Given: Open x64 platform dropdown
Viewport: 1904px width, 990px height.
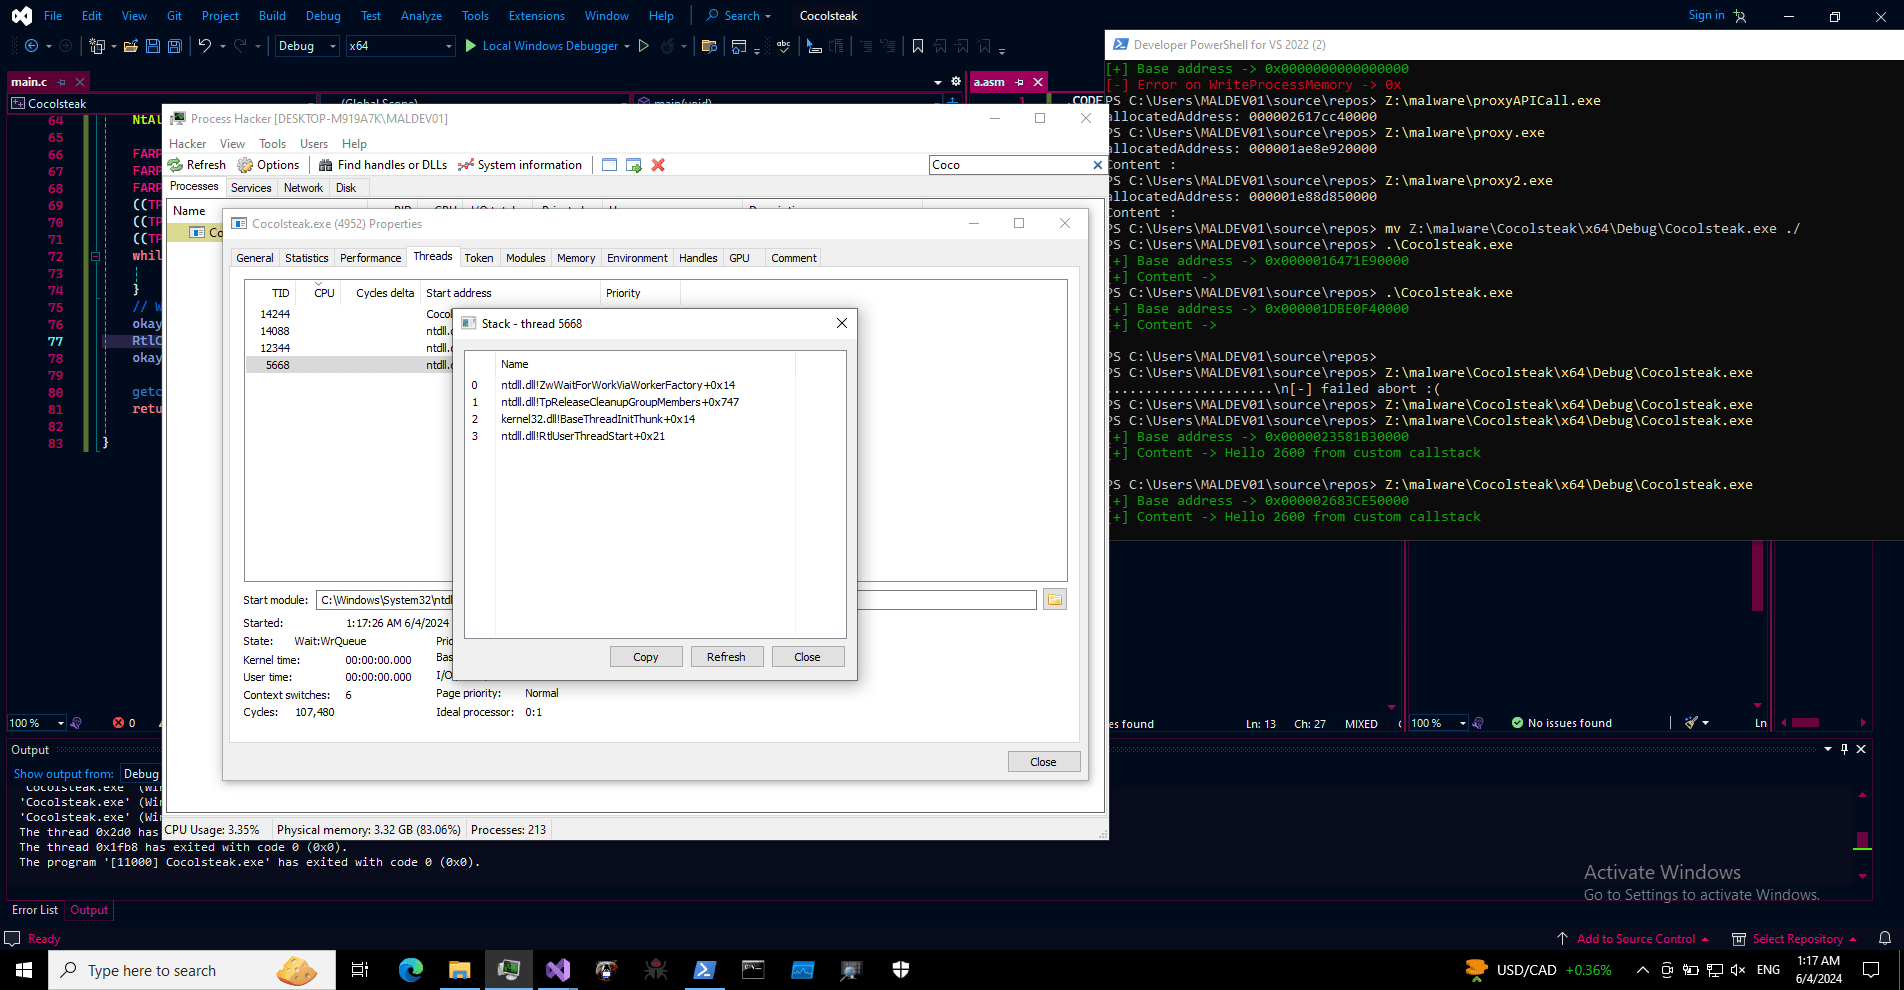Looking at the screenshot, I should tap(400, 46).
